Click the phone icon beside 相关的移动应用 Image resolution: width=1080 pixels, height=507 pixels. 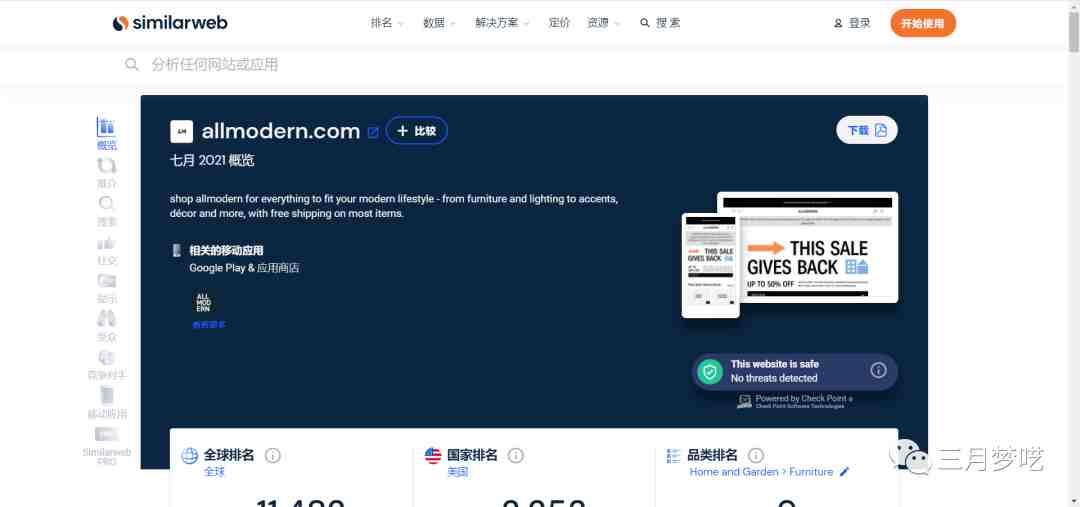(177, 250)
